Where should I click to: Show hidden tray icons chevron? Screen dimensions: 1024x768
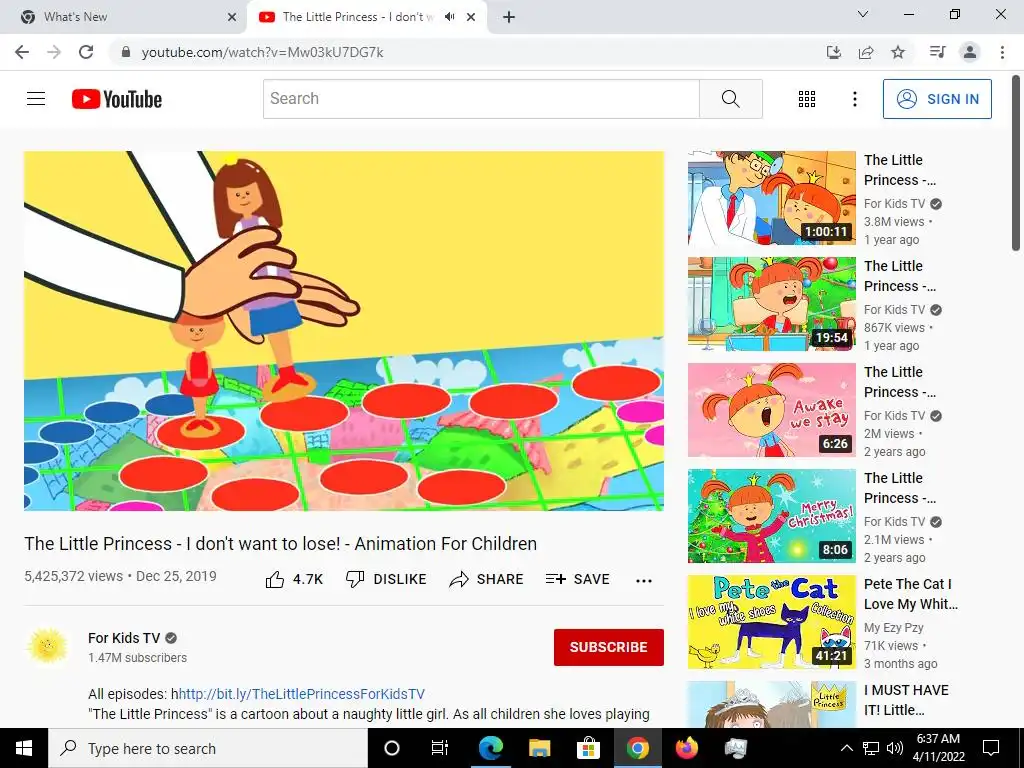coord(846,748)
